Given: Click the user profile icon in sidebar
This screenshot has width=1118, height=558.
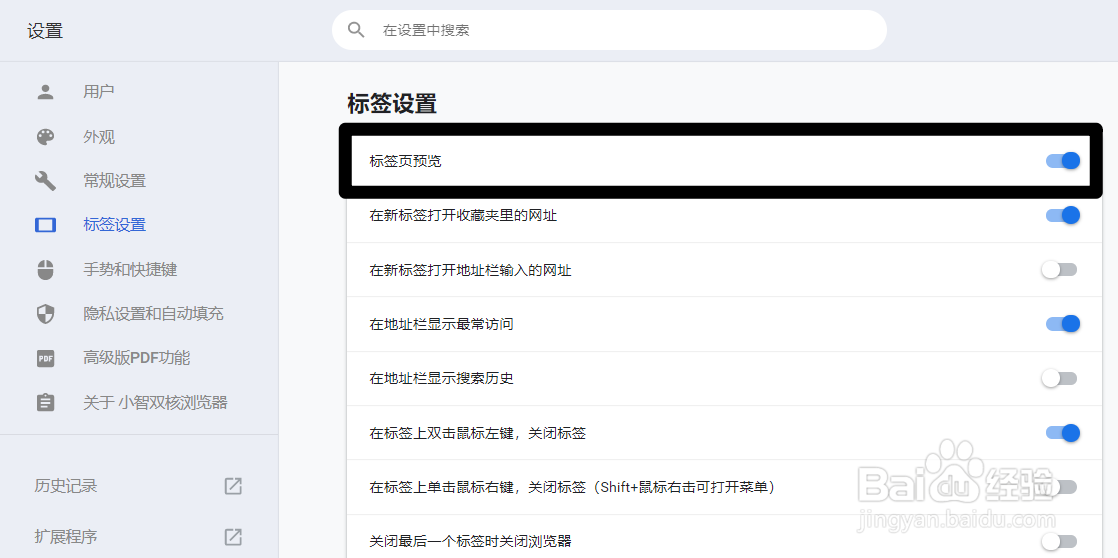Looking at the screenshot, I should (45, 92).
